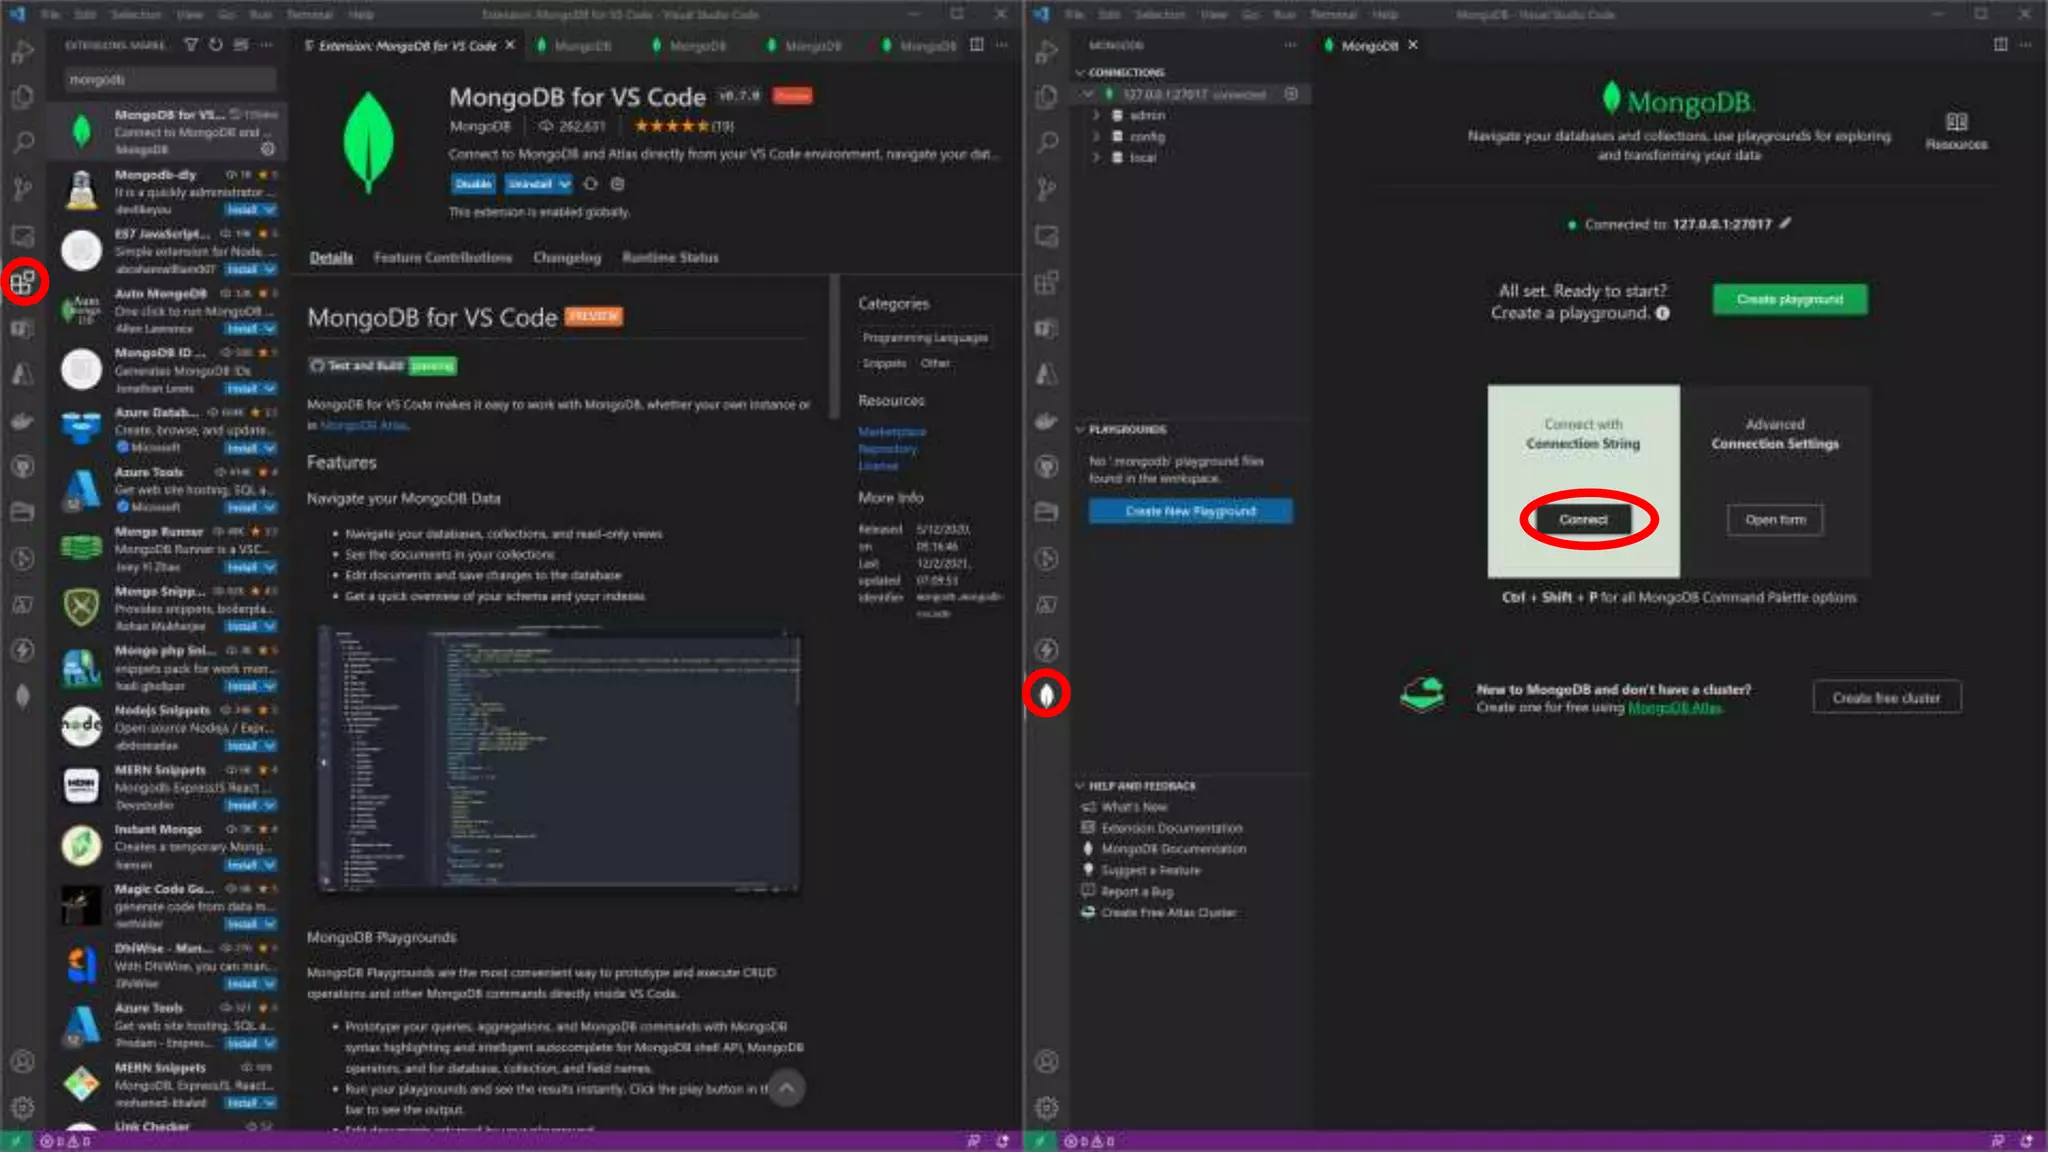Click sync icon beside Uninstall button
2048x1152 pixels.
(x=591, y=184)
